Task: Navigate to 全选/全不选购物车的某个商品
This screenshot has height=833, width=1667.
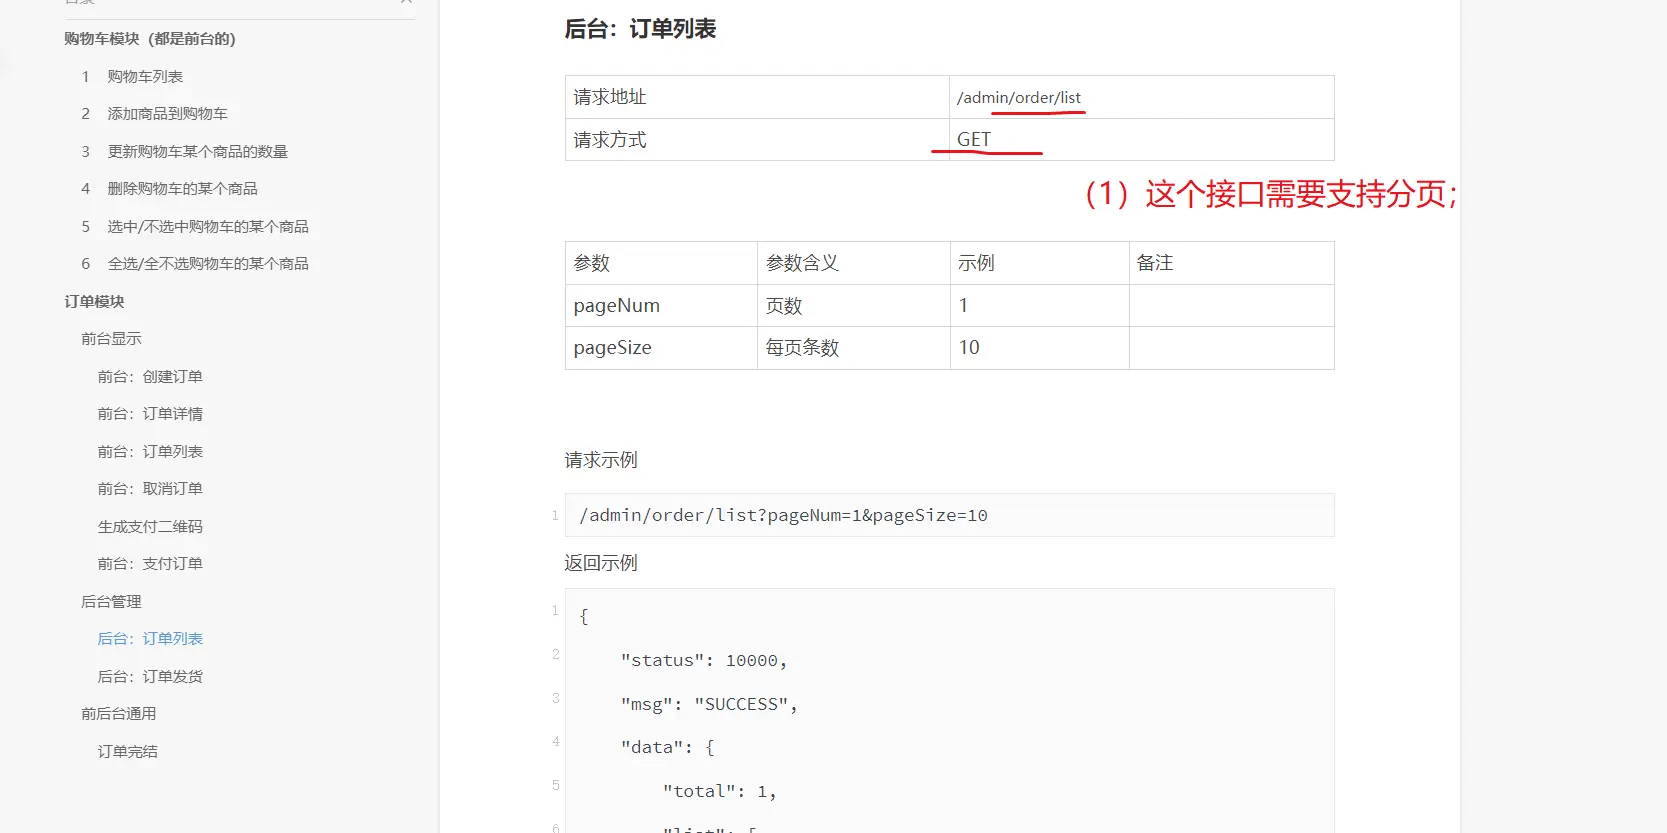Action: (x=207, y=264)
